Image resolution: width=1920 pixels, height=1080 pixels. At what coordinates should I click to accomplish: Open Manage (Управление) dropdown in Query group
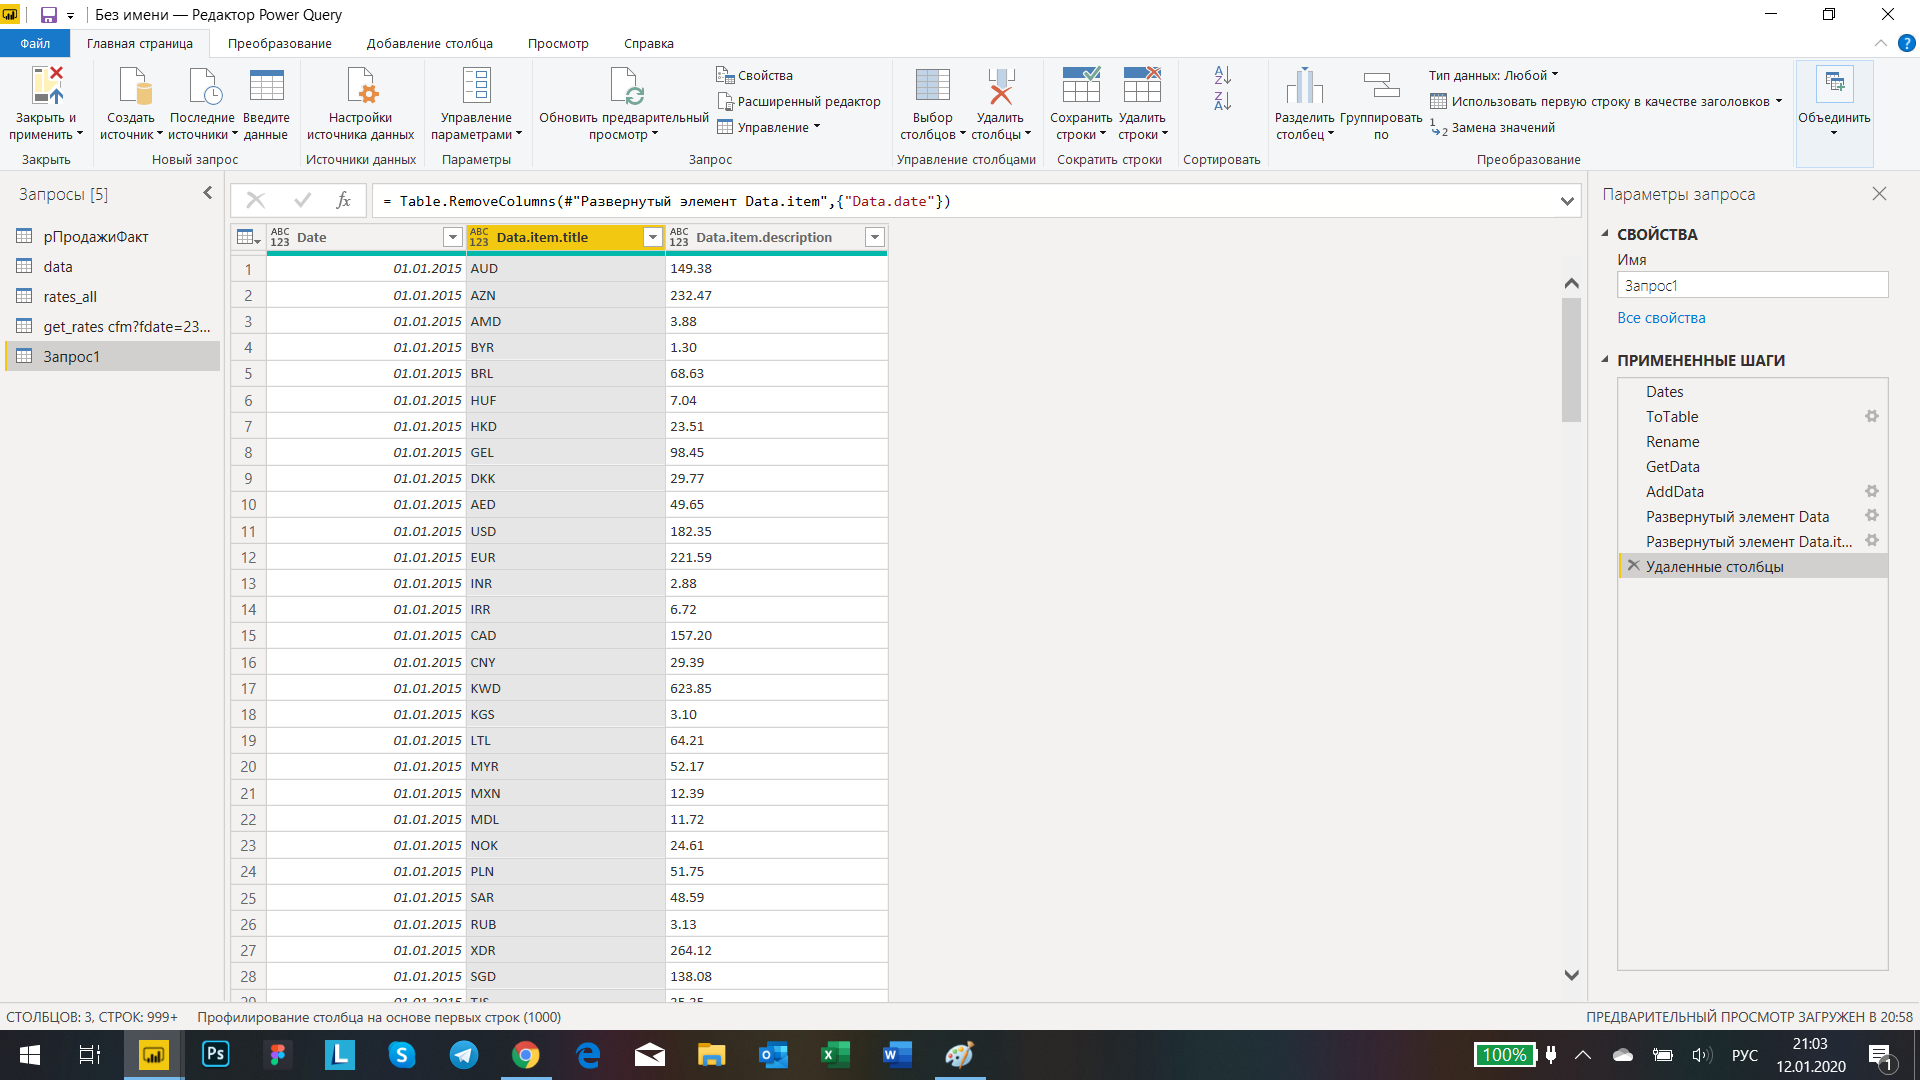768,127
